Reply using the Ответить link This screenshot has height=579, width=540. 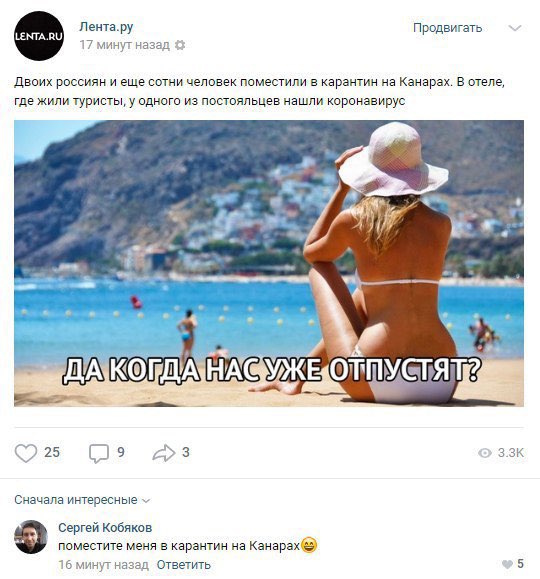pyautogui.click(x=183, y=565)
